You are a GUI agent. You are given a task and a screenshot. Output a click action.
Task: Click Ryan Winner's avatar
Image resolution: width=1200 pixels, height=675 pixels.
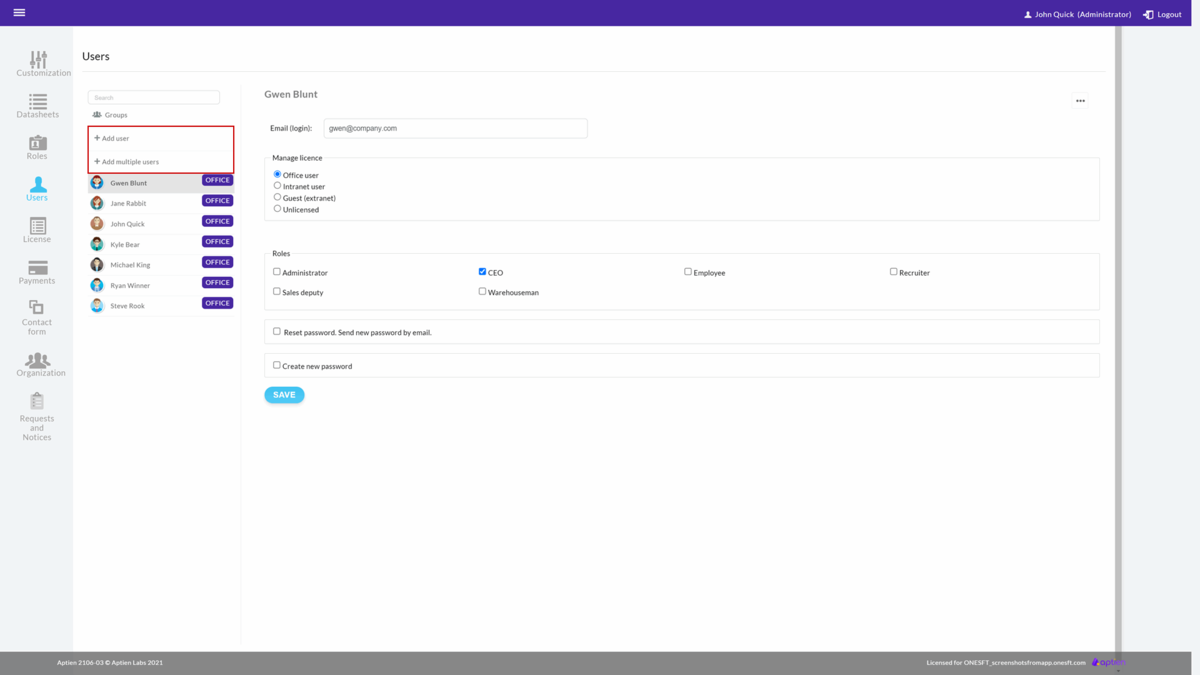(97, 285)
